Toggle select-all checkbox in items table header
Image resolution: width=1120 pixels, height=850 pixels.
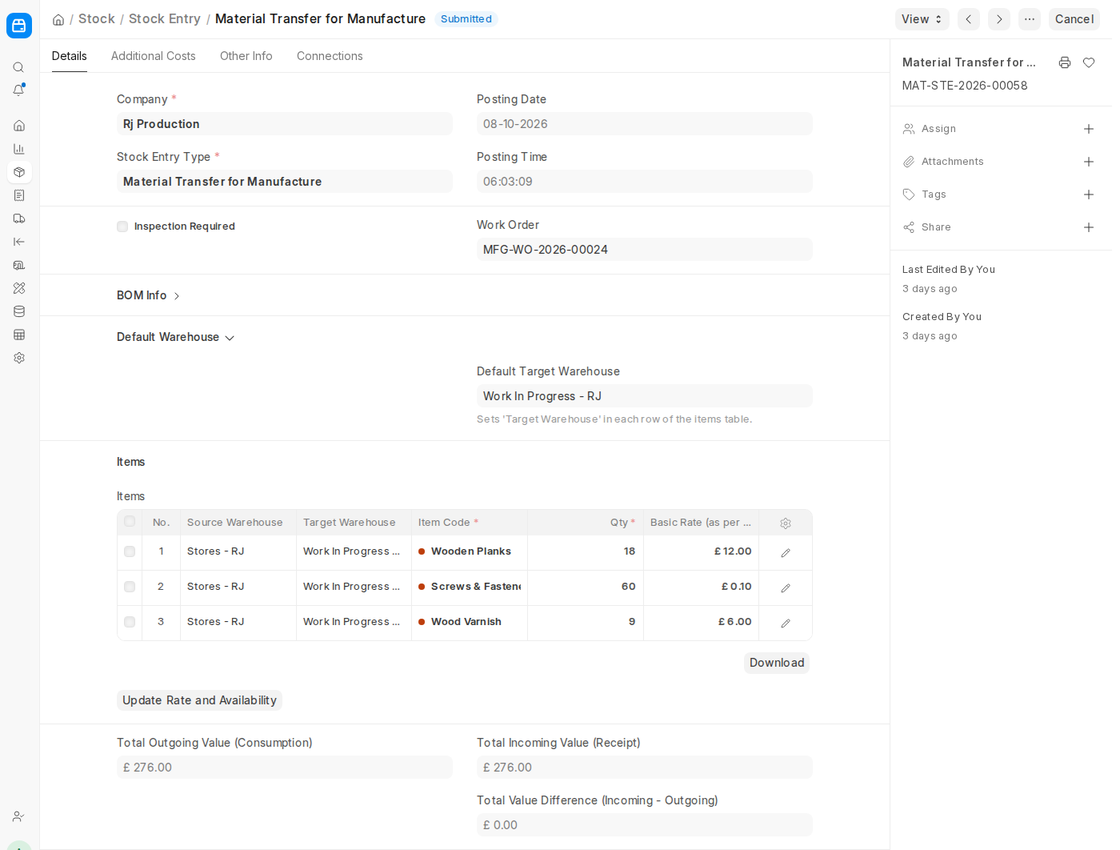(129, 521)
